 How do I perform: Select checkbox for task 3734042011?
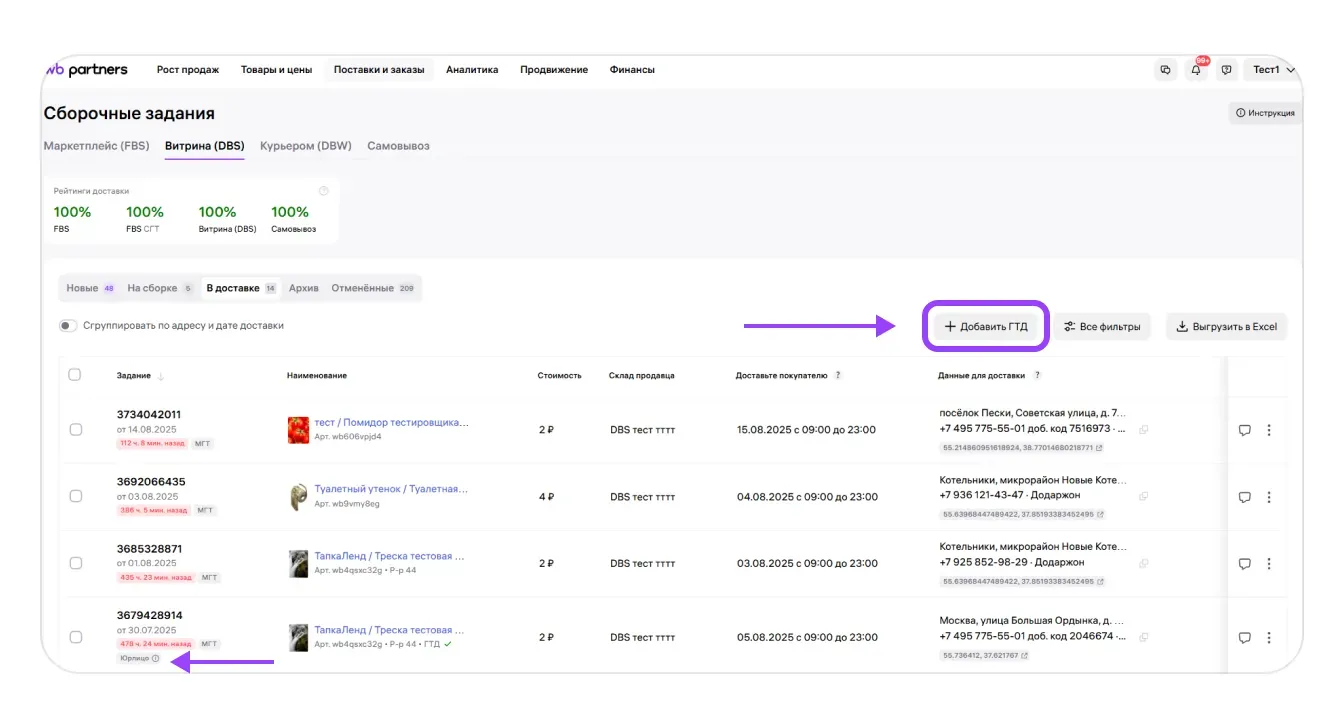click(76, 429)
